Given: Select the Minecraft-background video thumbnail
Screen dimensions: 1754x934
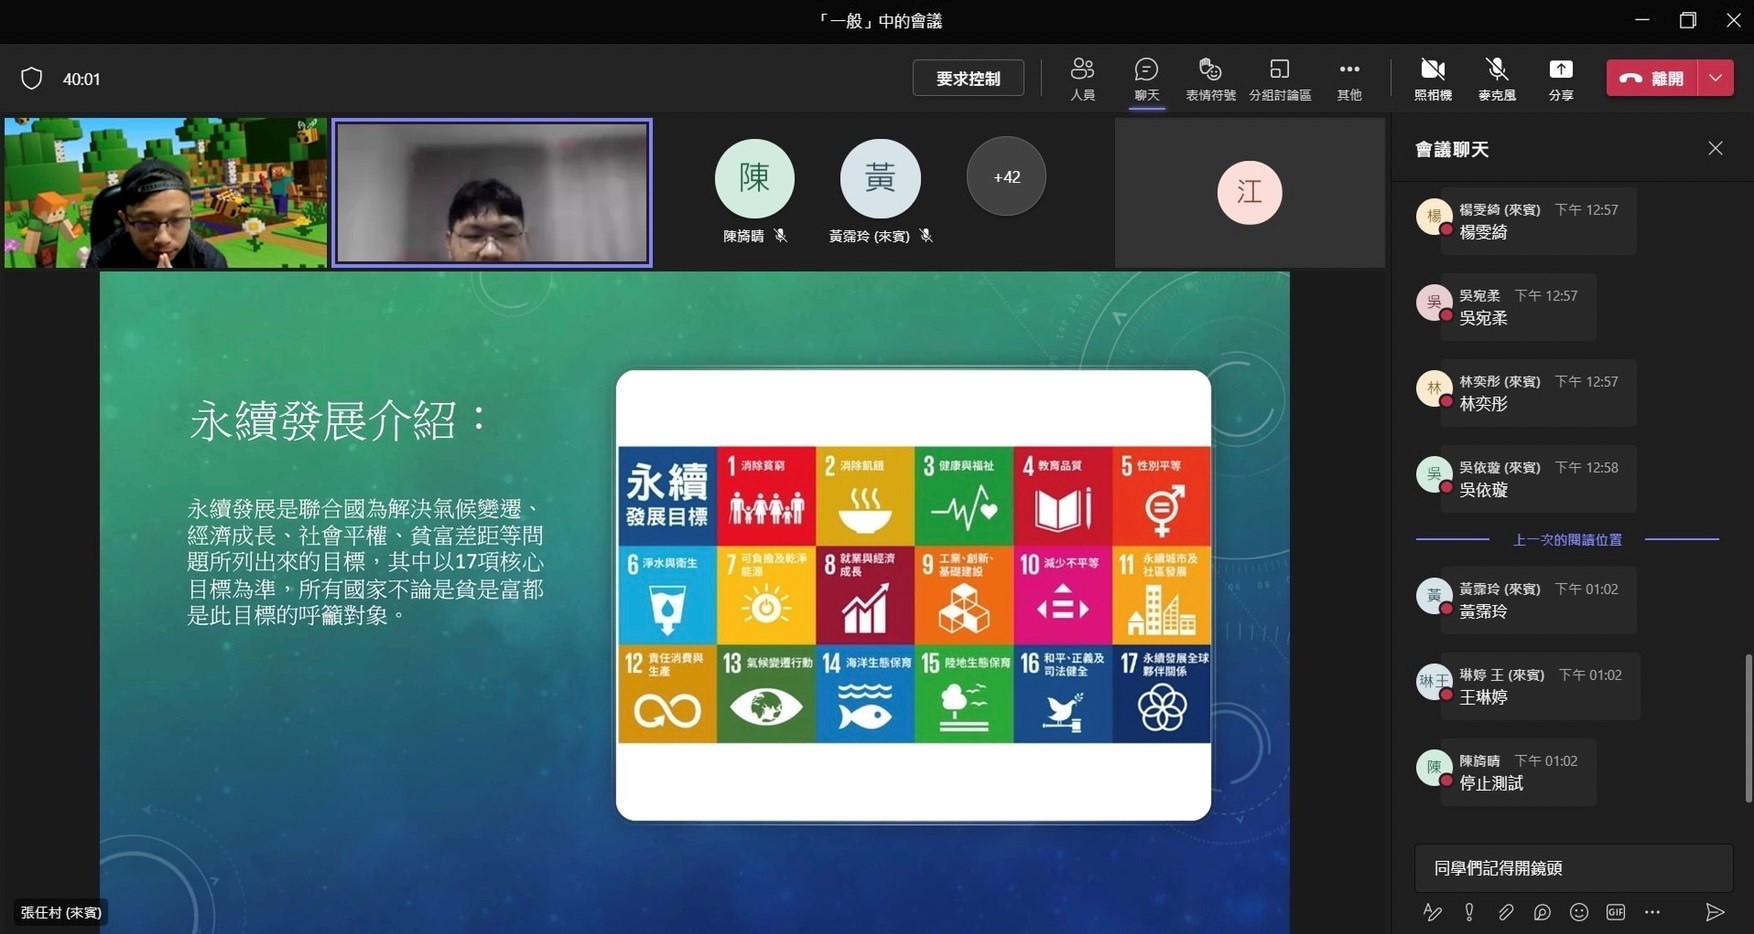Looking at the screenshot, I should click(165, 193).
